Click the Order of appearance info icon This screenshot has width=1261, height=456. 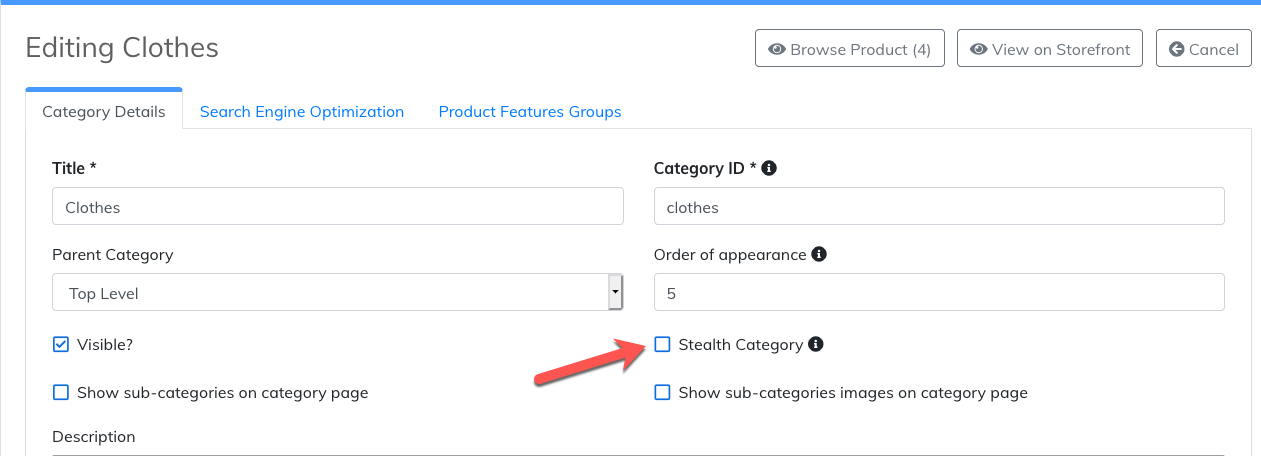[819, 254]
